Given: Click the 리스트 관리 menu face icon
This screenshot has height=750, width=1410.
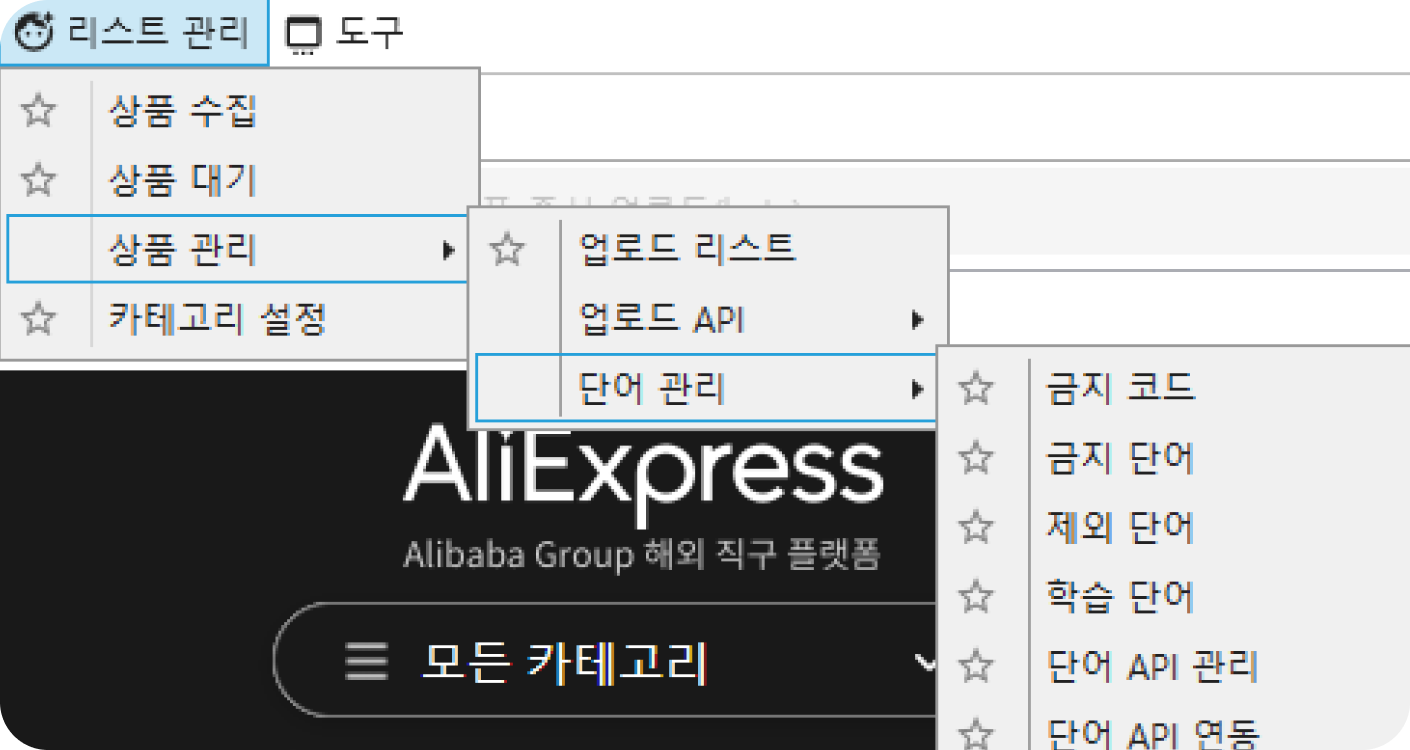Looking at the screenshot, I should click(x=34, y=33).
